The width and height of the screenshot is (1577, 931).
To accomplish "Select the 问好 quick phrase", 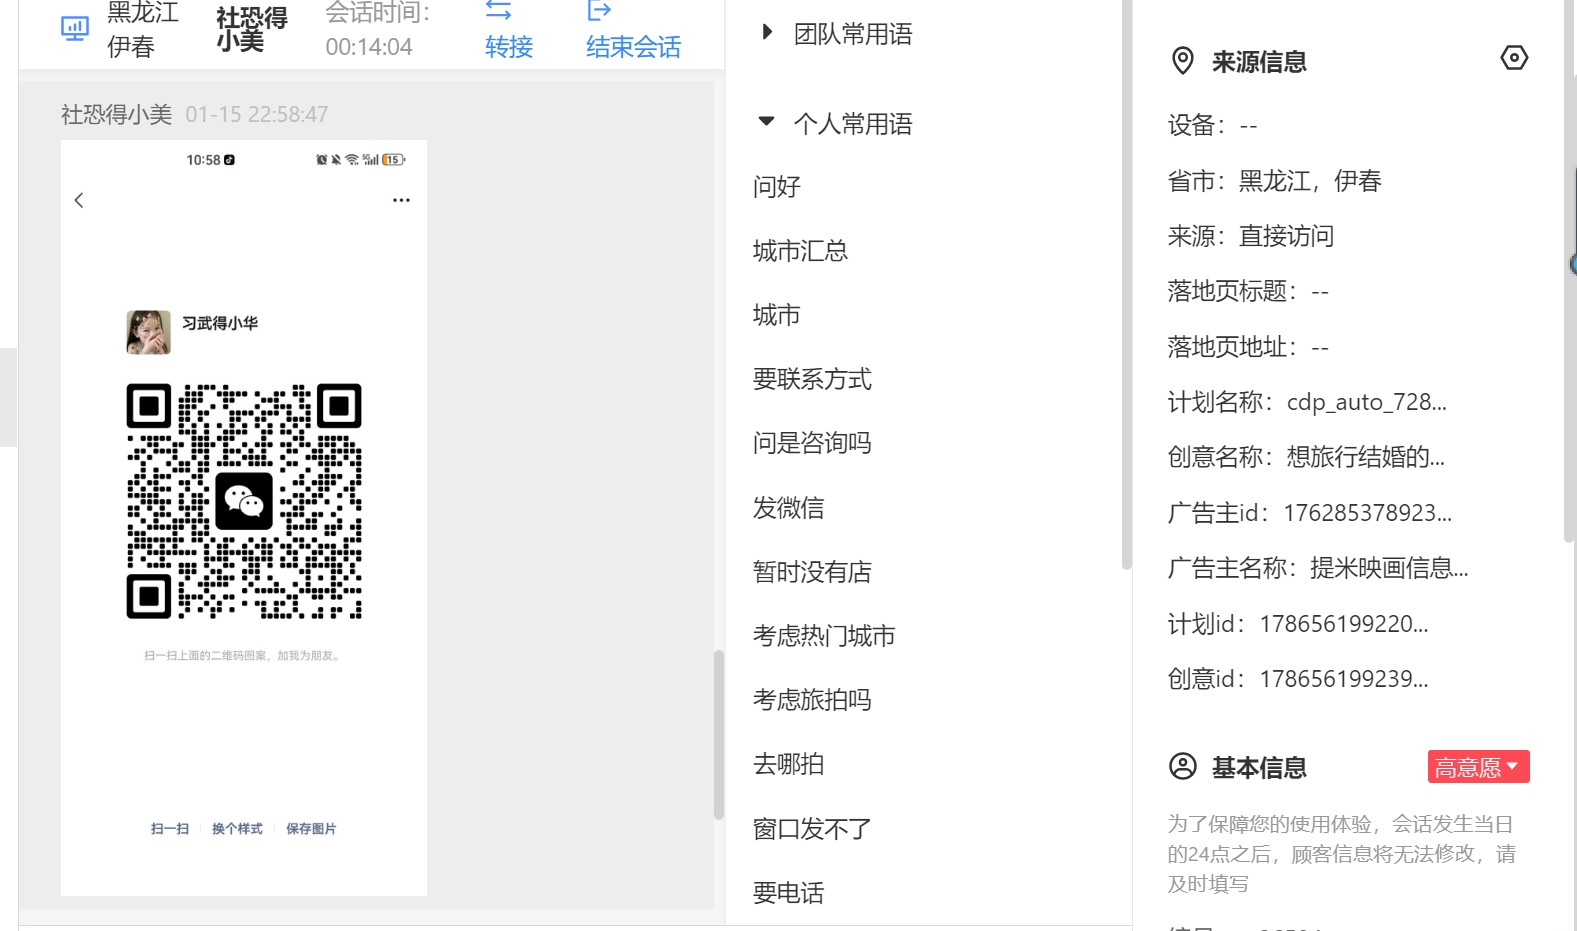I will coord(777,187).
